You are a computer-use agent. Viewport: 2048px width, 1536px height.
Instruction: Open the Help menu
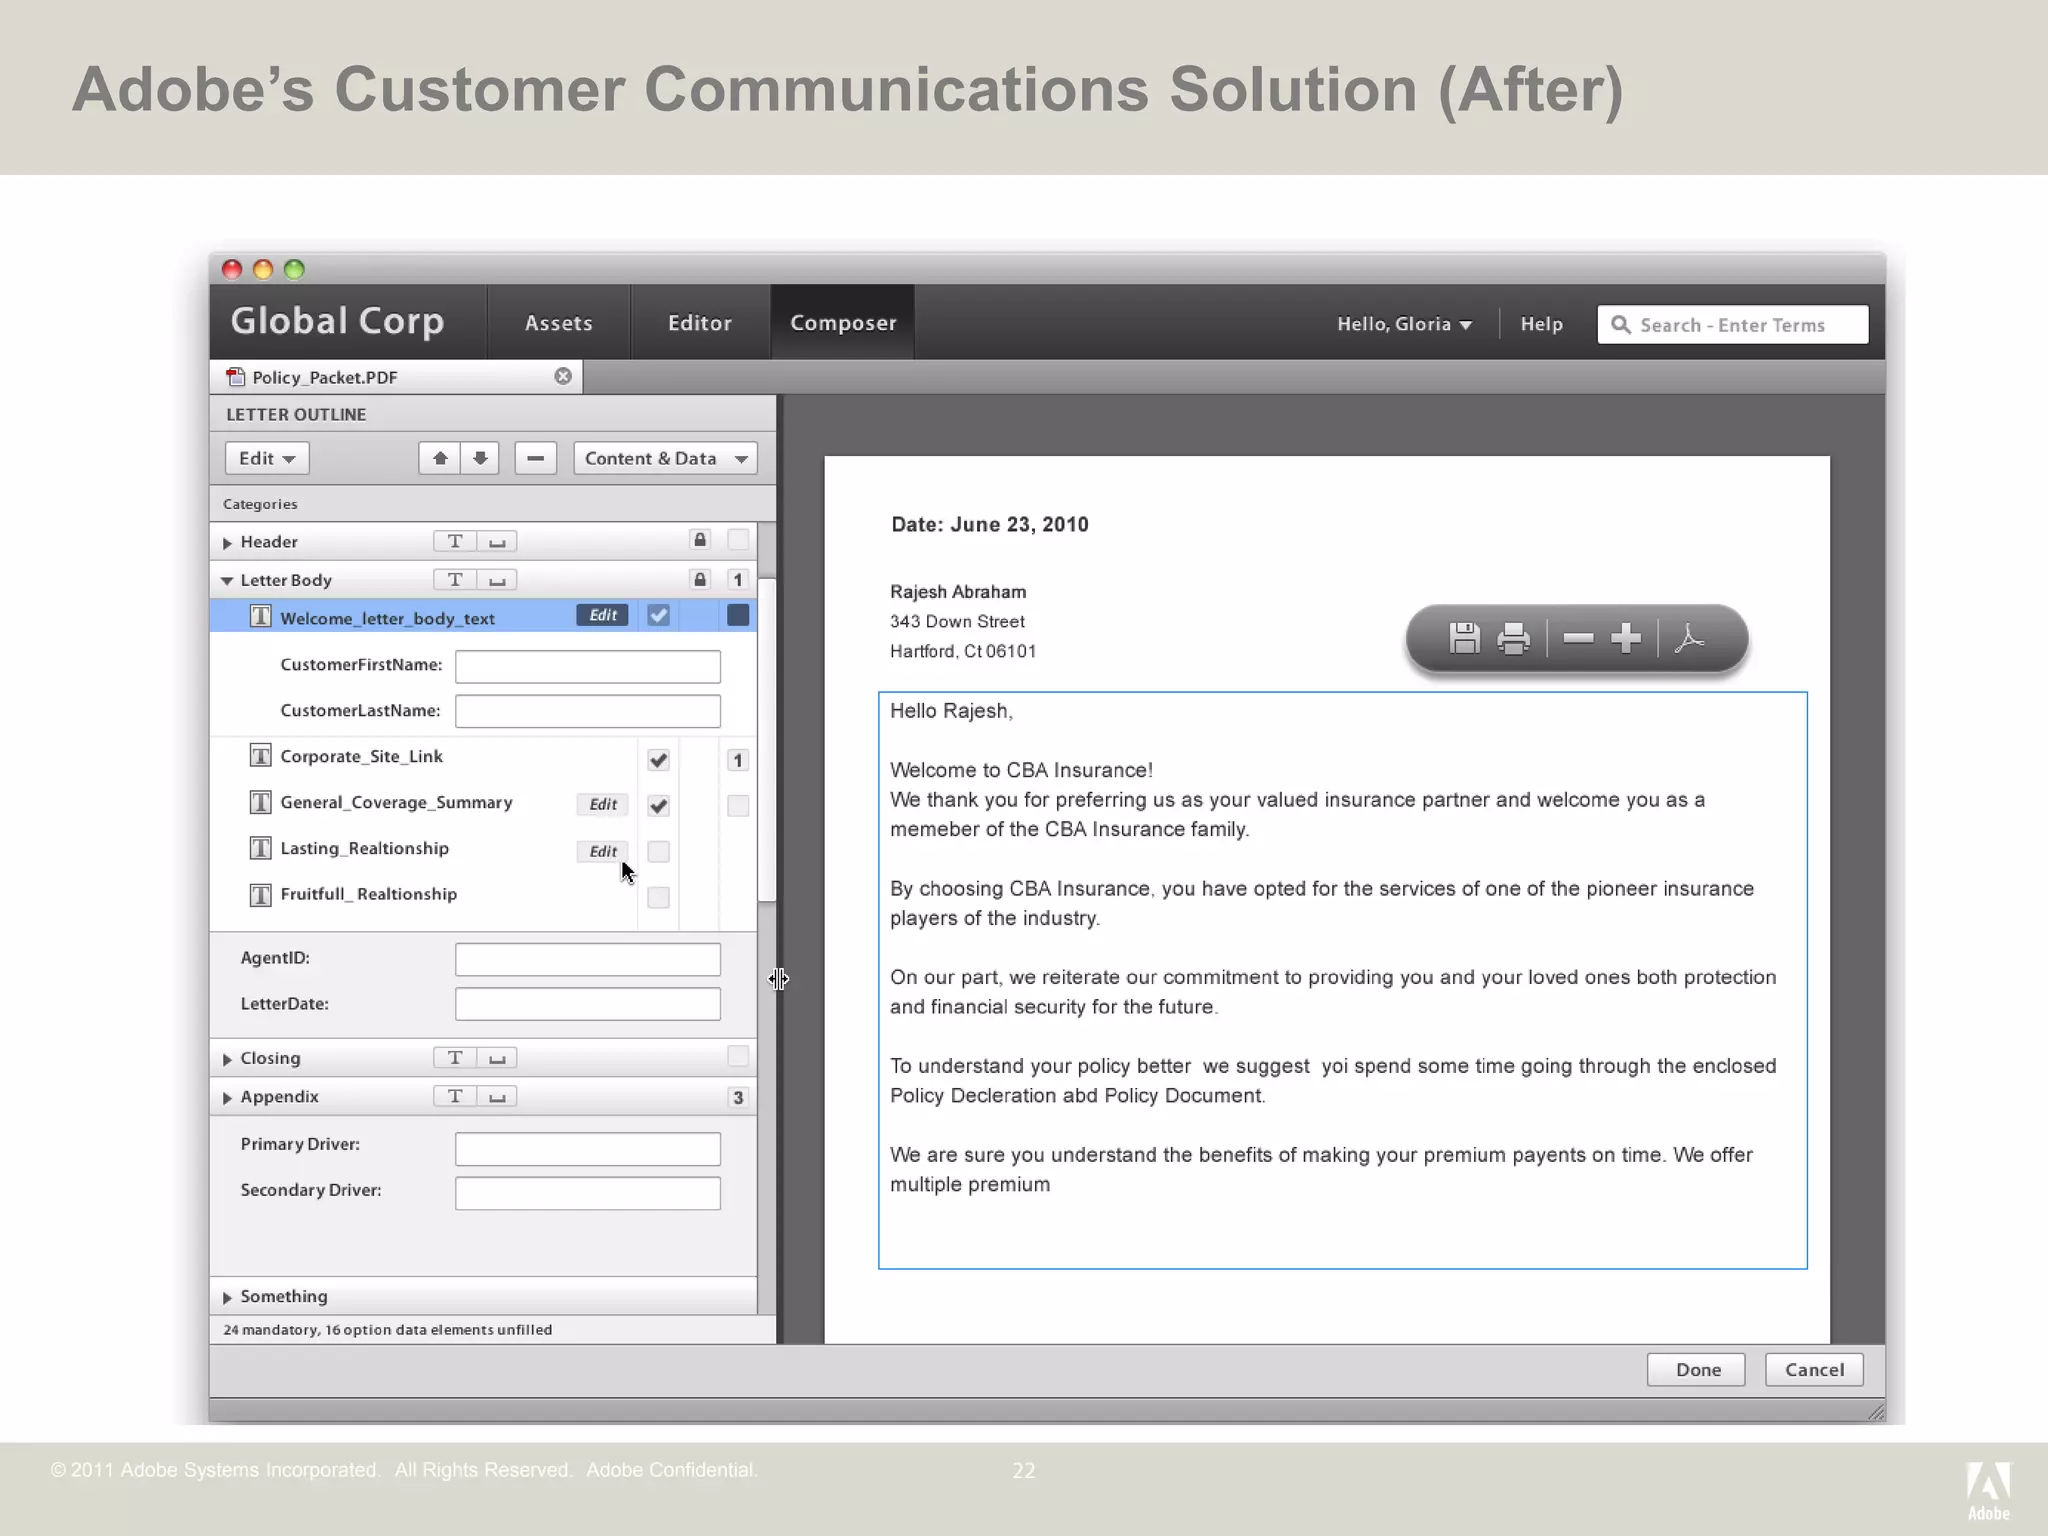click(x=1541, y=324)
